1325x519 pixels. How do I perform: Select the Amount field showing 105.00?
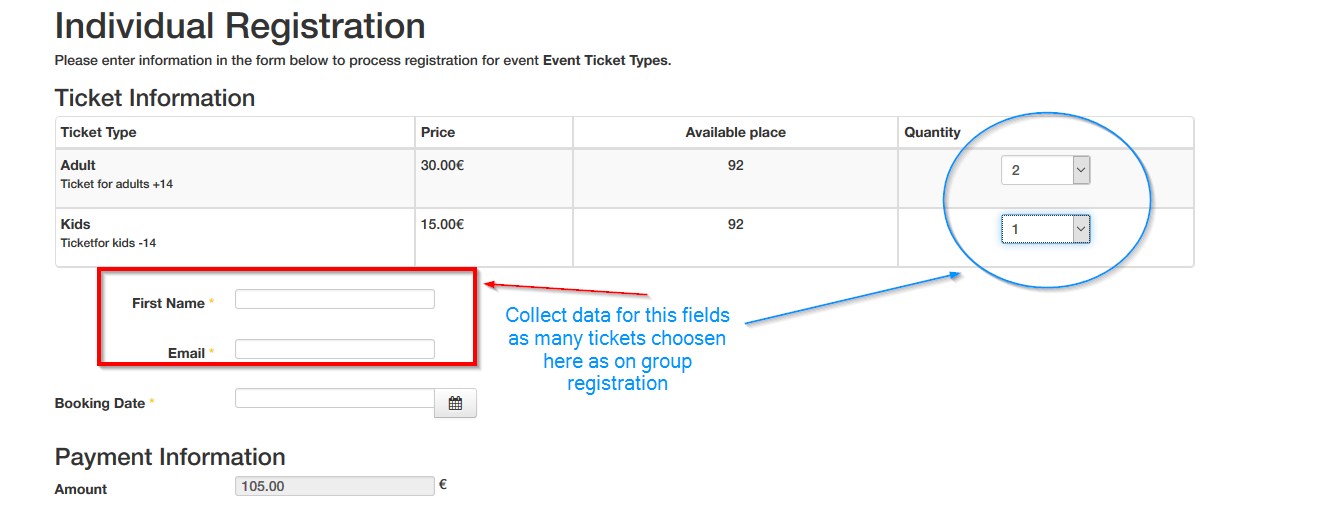[334, 487]
